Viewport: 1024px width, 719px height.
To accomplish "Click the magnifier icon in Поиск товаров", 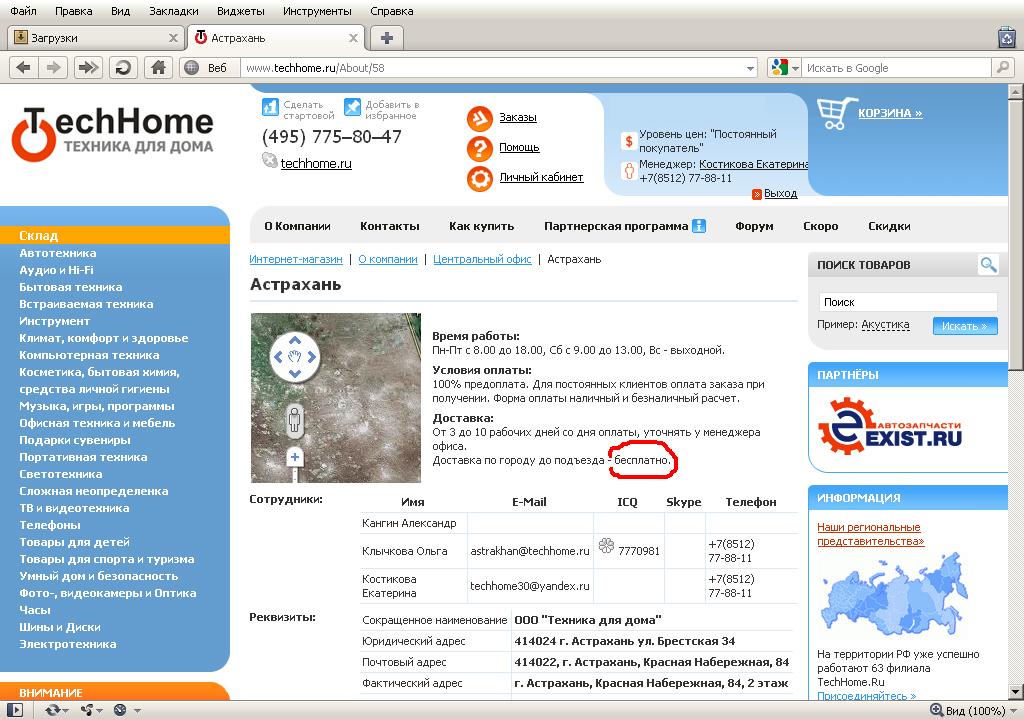I will point(988,264).
